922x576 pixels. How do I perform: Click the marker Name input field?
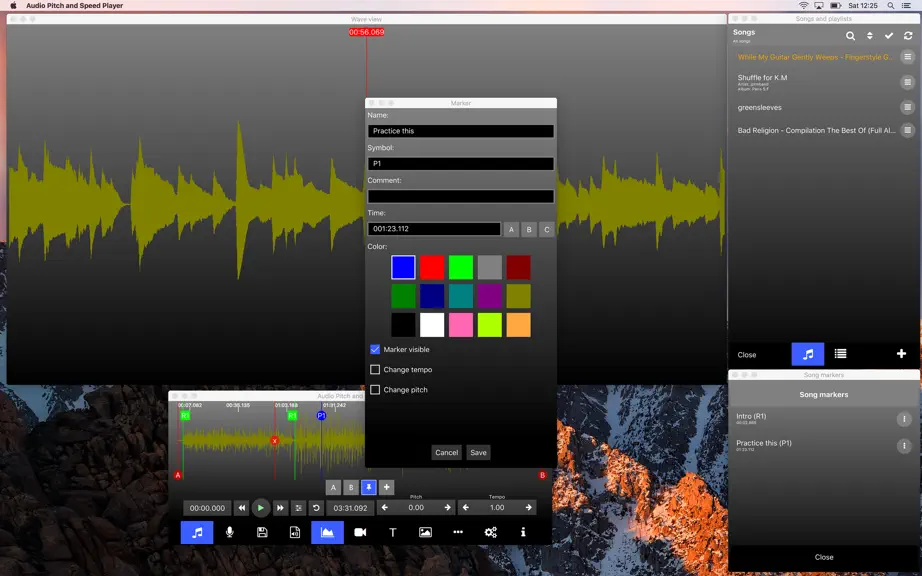[460, 131]
